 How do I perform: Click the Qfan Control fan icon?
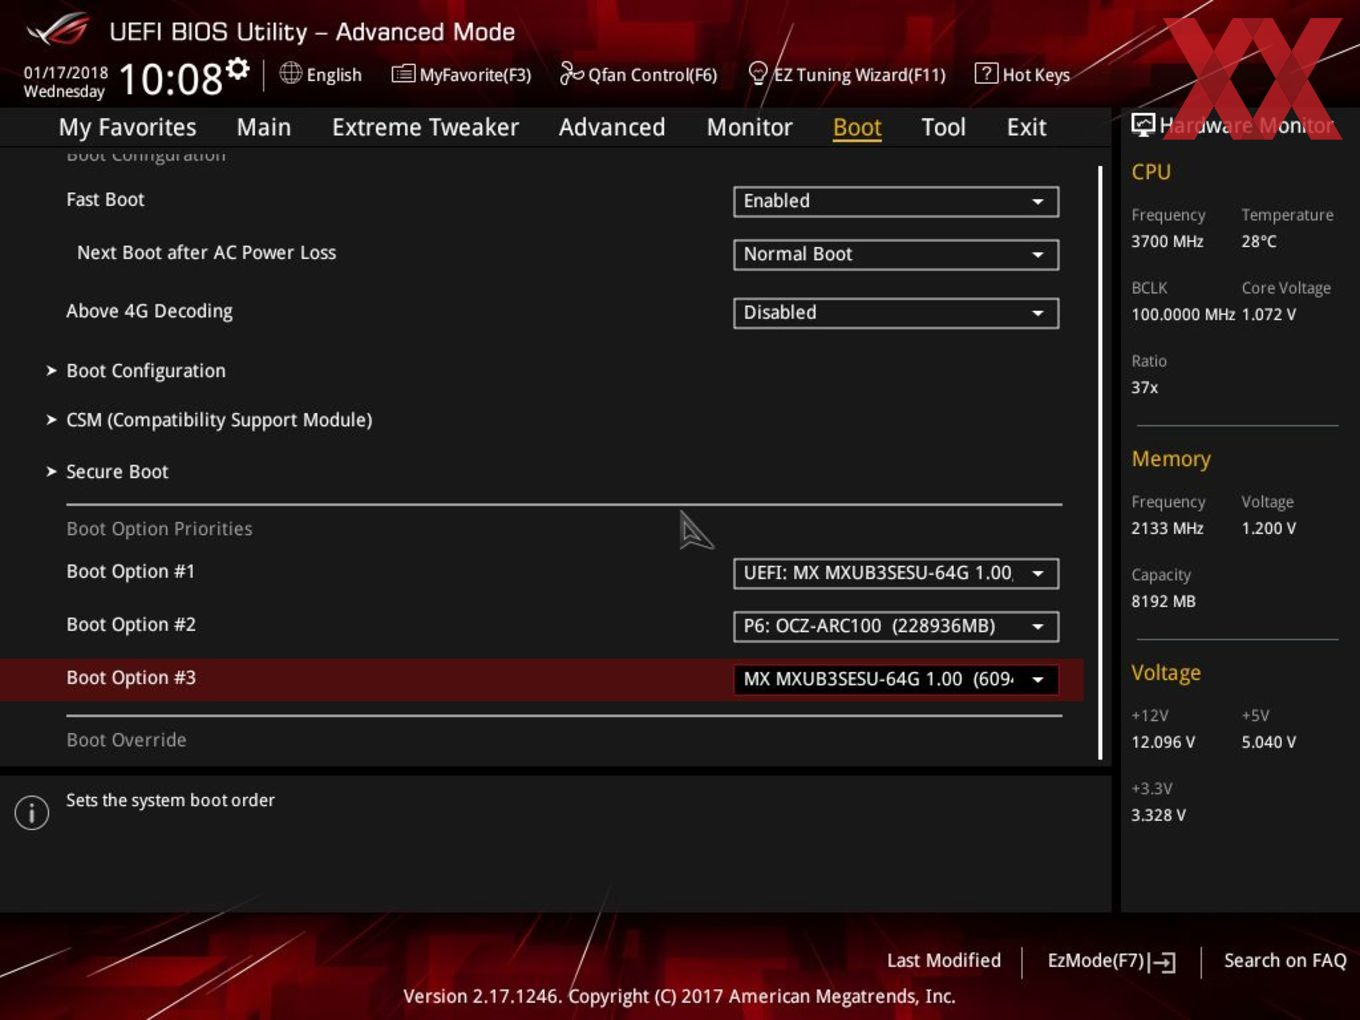coord(571,73)
